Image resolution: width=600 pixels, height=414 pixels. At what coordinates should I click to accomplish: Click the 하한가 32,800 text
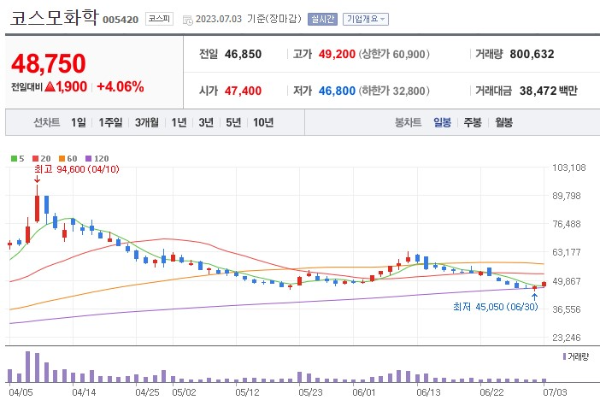pyautogui.click(x=394, y=91)
